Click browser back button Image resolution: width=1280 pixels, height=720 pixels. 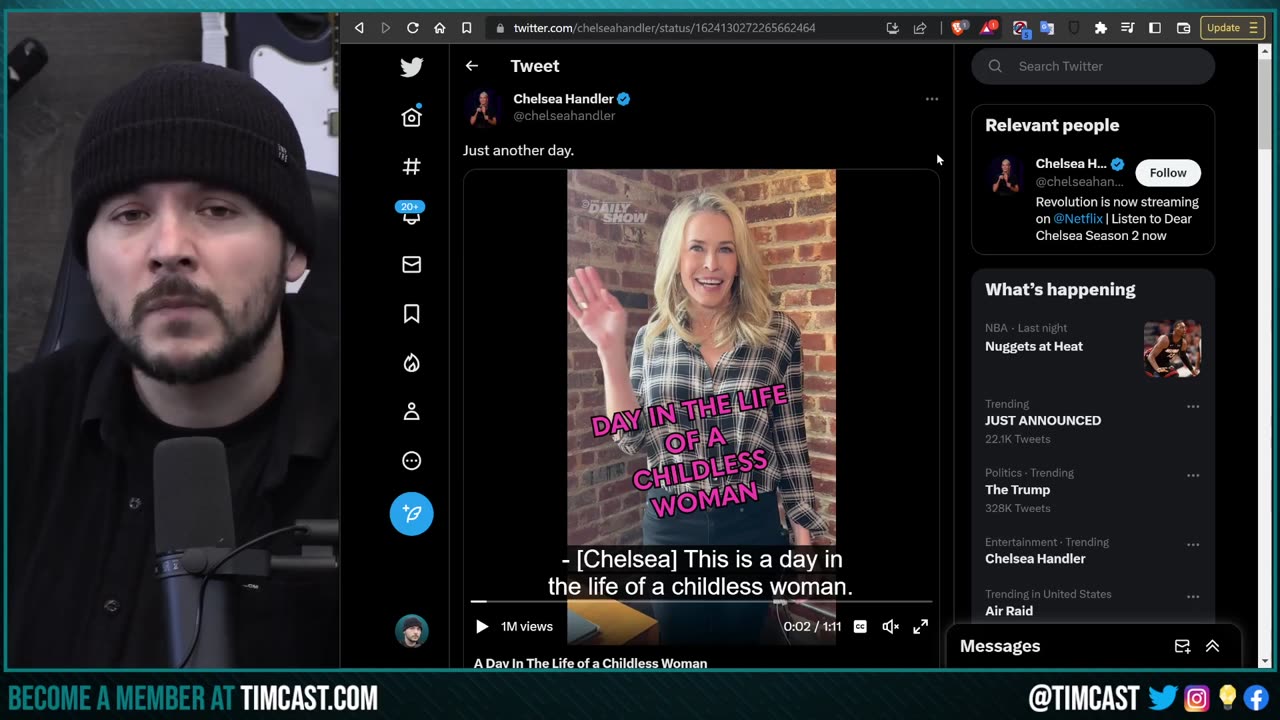[x=359, y=28]
